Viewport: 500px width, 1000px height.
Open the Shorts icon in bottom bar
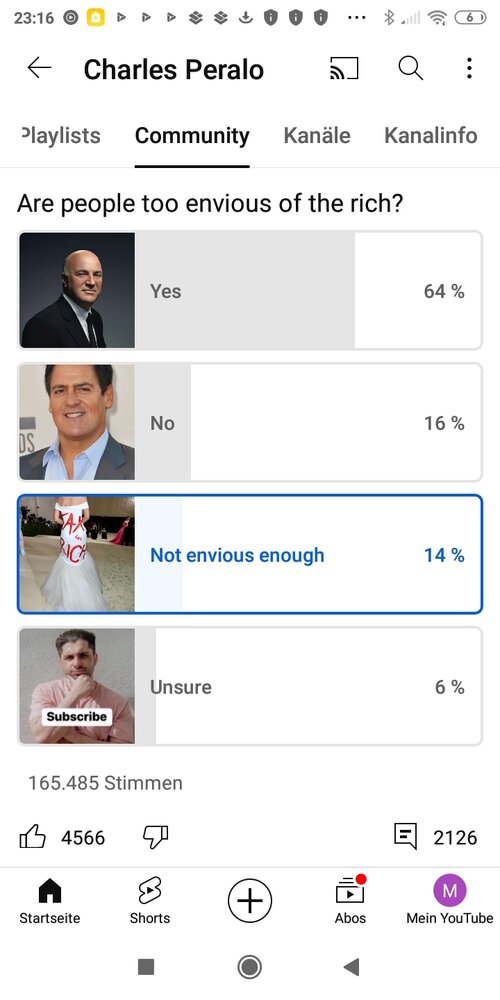(x=150, y=901)
